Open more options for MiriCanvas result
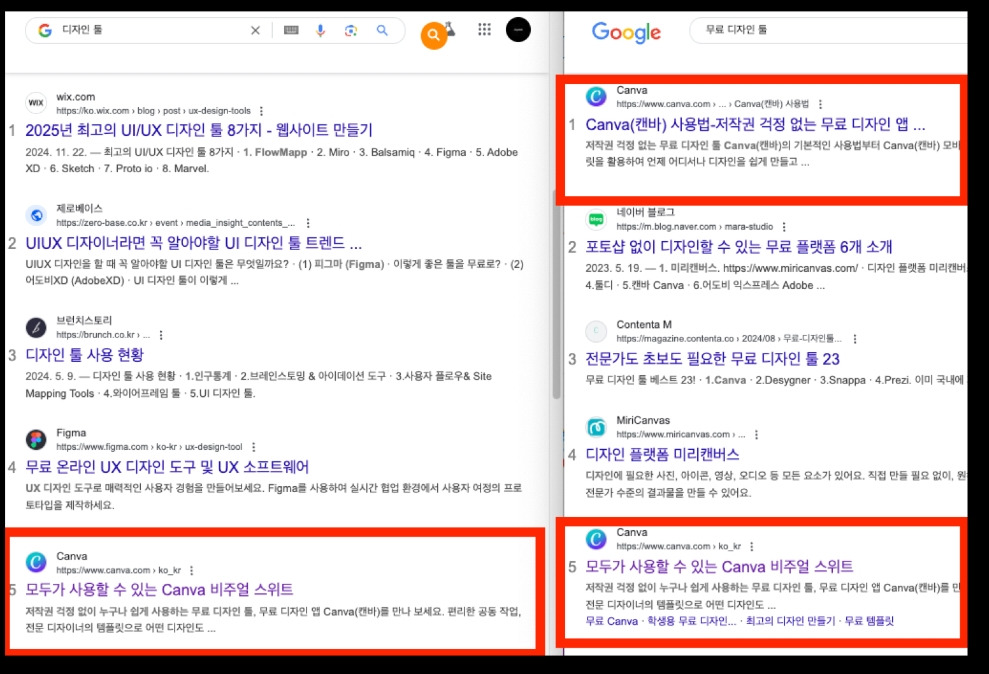The width and height of the screenshot is (989, 674). pos(756,435)
